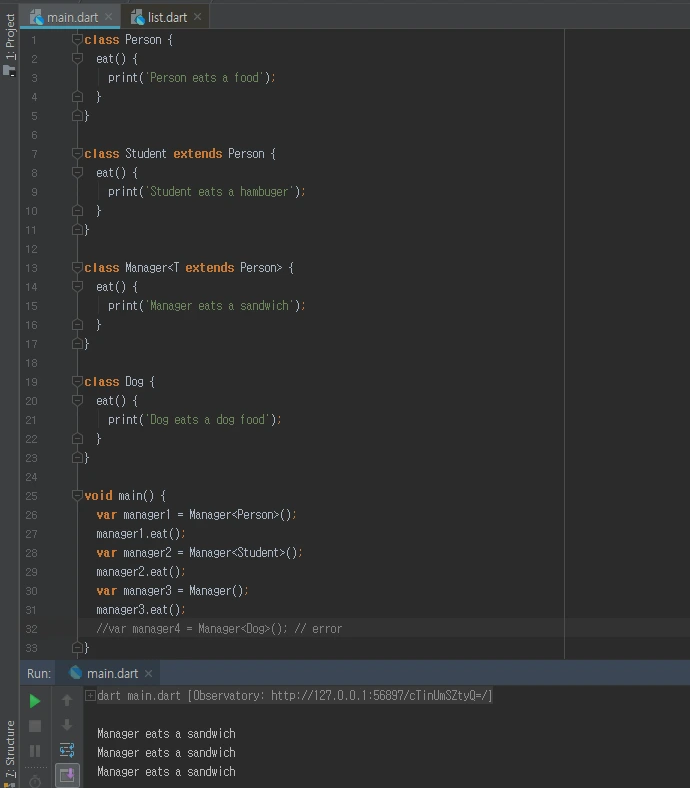Screen dimensions: 690x788
Task: Click 'Manager eats a sandwich' string in editor
Action: (219, 306)
